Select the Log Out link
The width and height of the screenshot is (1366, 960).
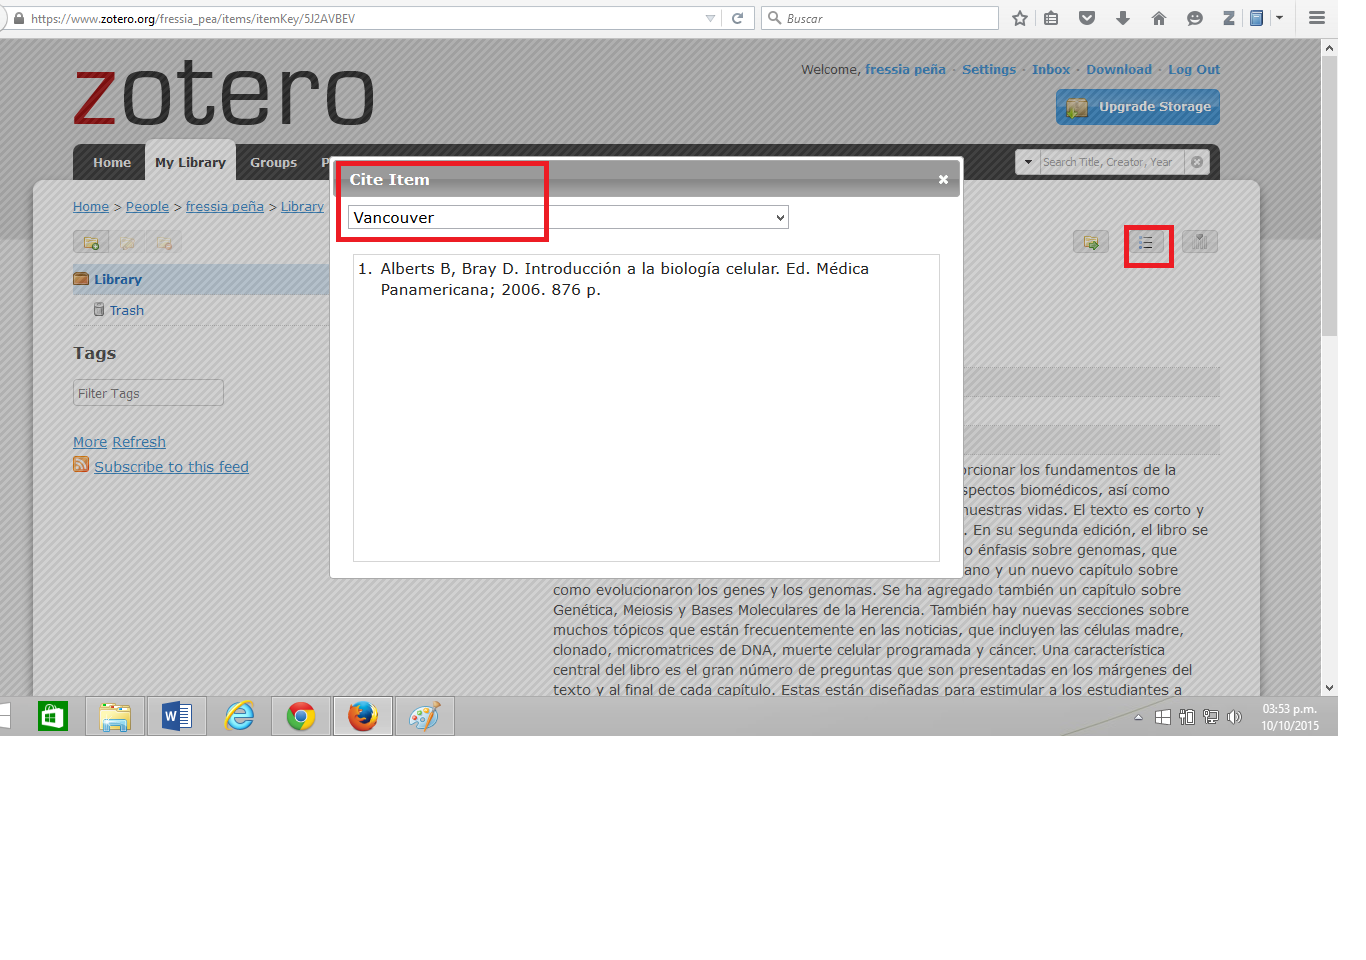coord(1193,69)
